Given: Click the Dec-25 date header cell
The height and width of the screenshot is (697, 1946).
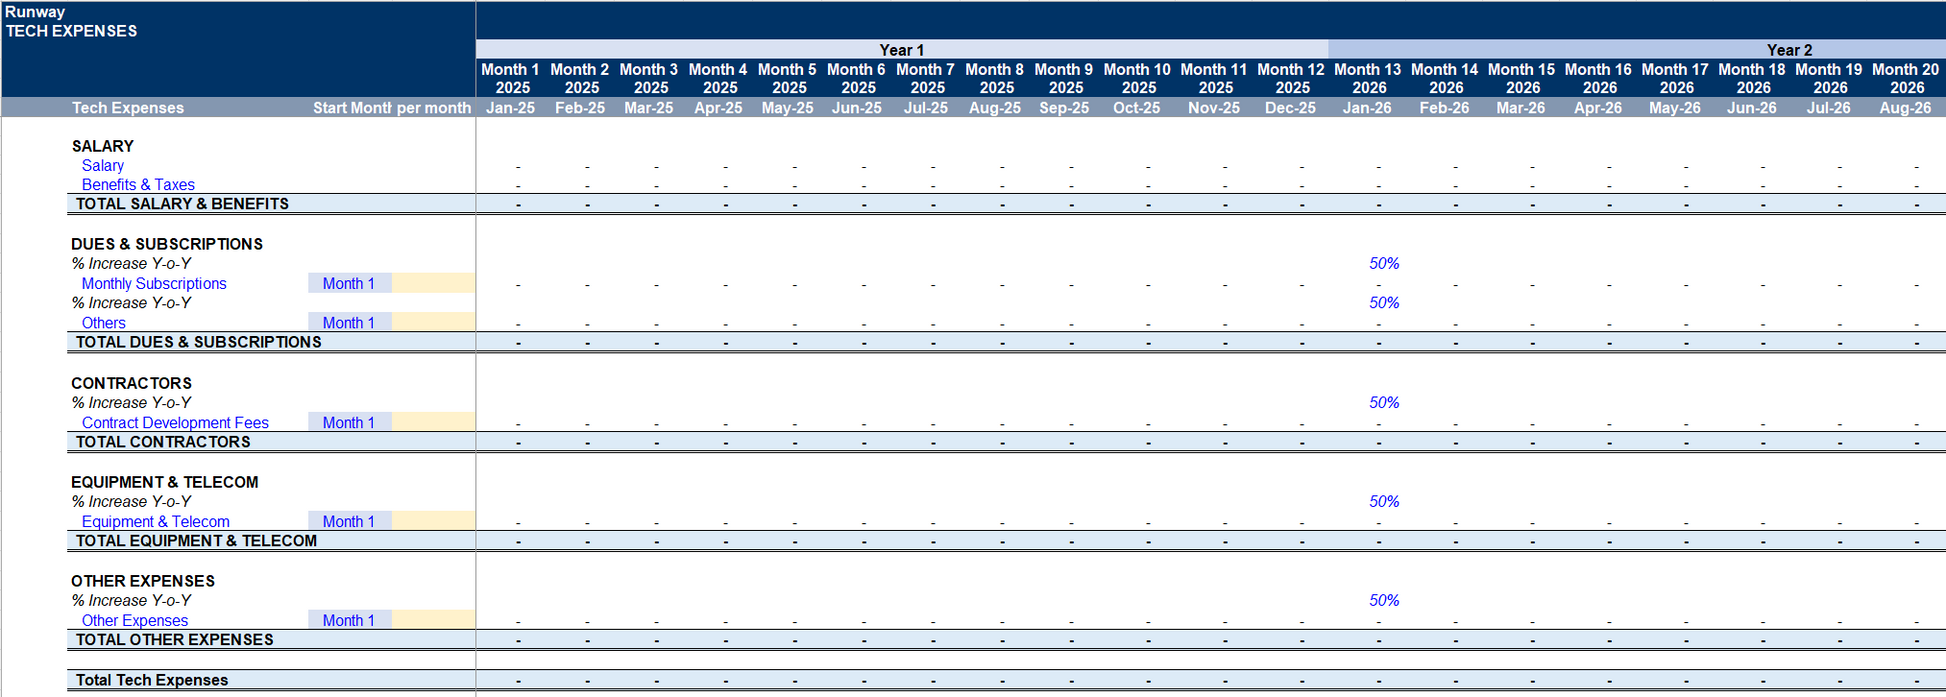Looking at the screenshot, I should pyautogui.click(x=1290, y=108).
